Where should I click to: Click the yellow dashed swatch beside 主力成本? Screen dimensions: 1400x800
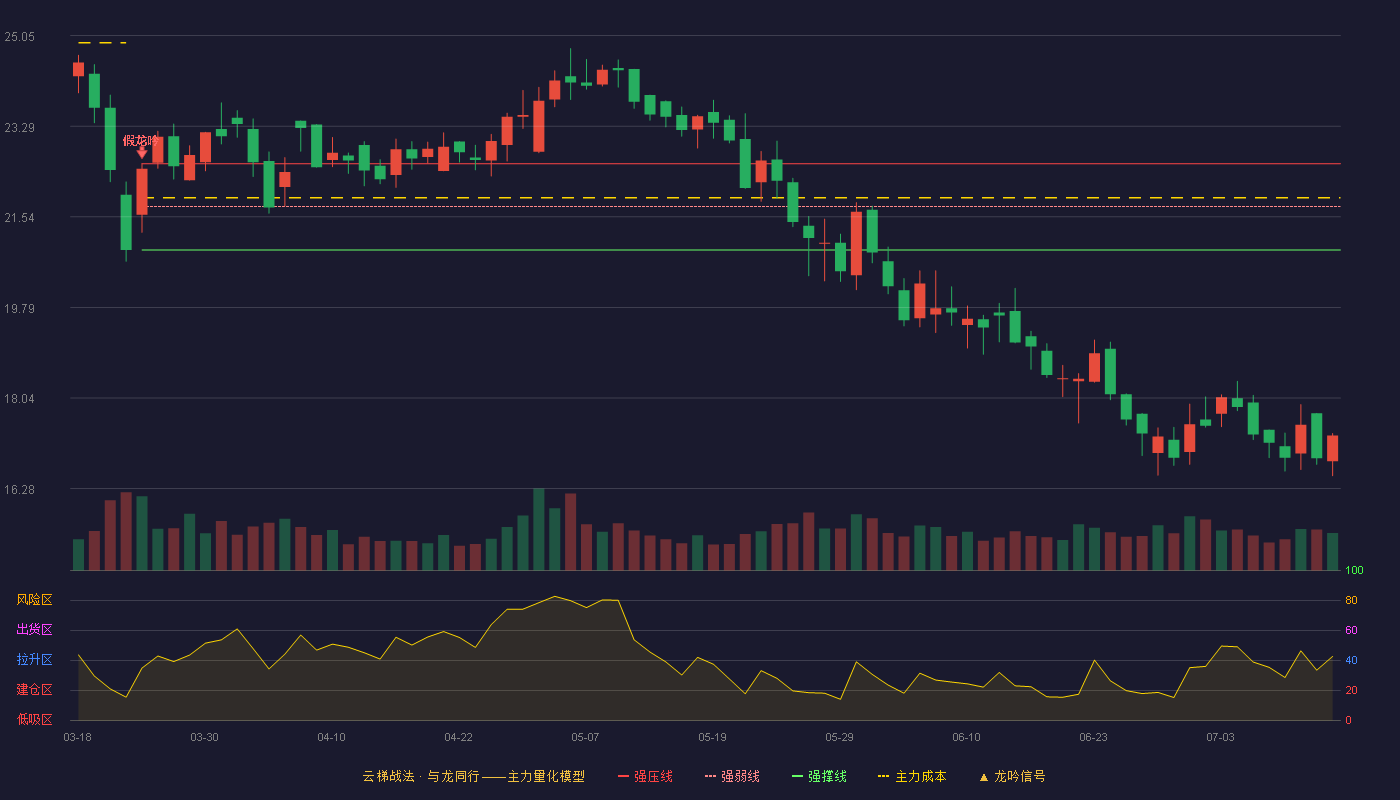point(883,776)
